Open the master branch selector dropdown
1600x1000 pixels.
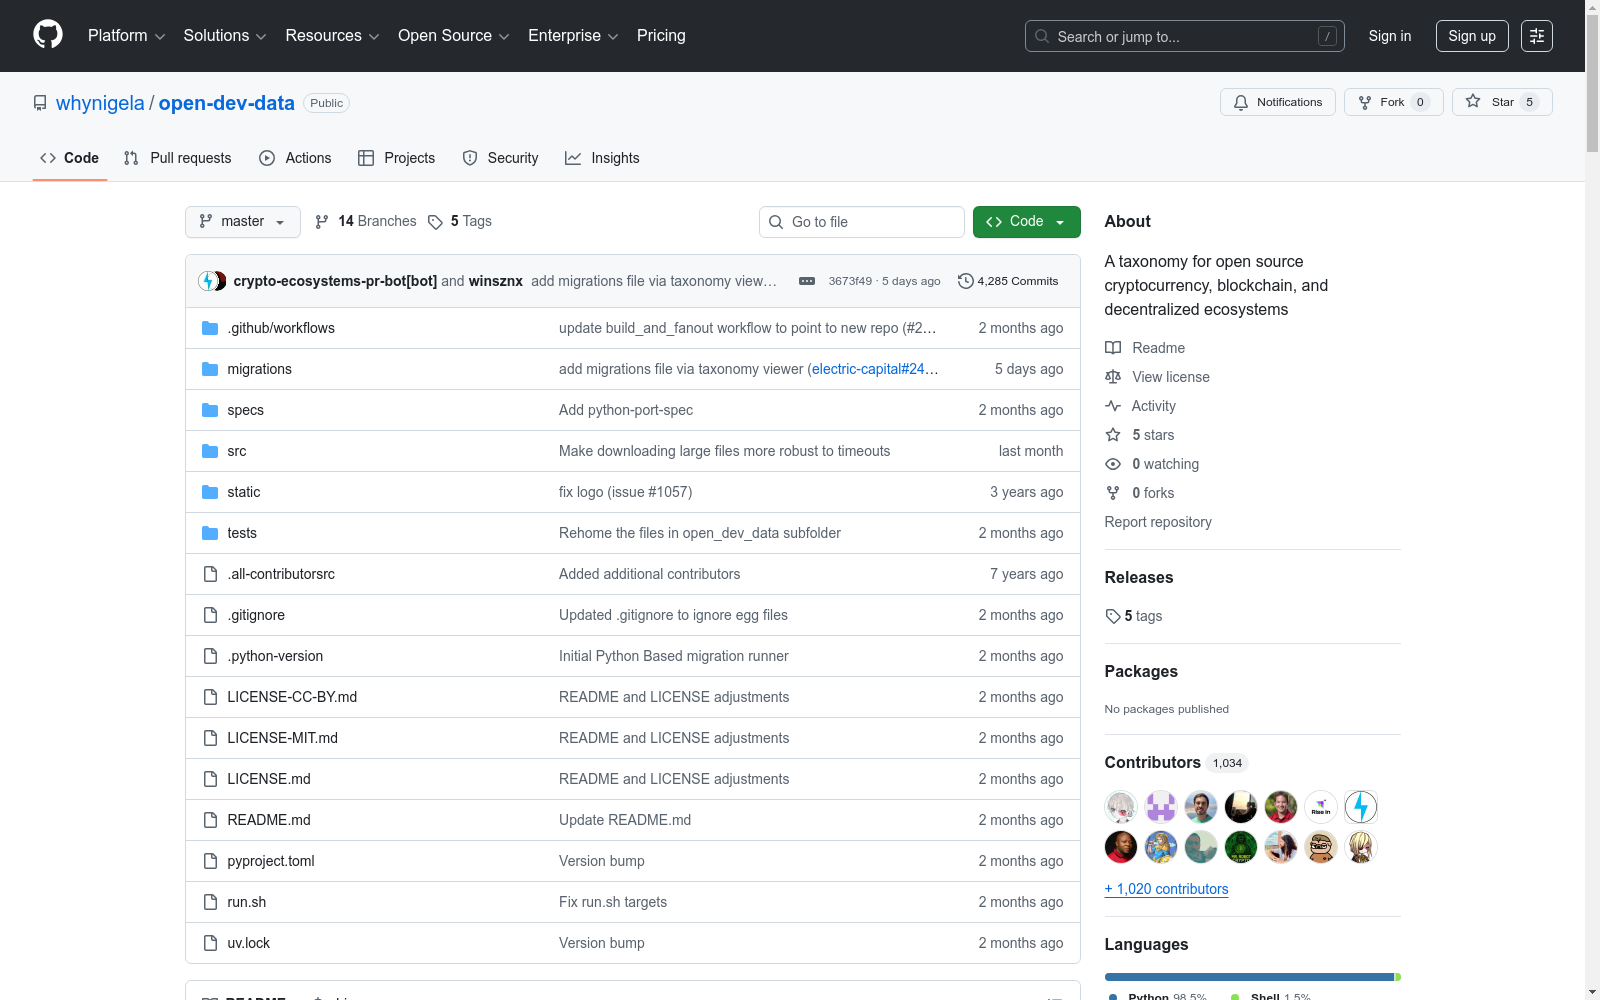(x=243, y=222)
